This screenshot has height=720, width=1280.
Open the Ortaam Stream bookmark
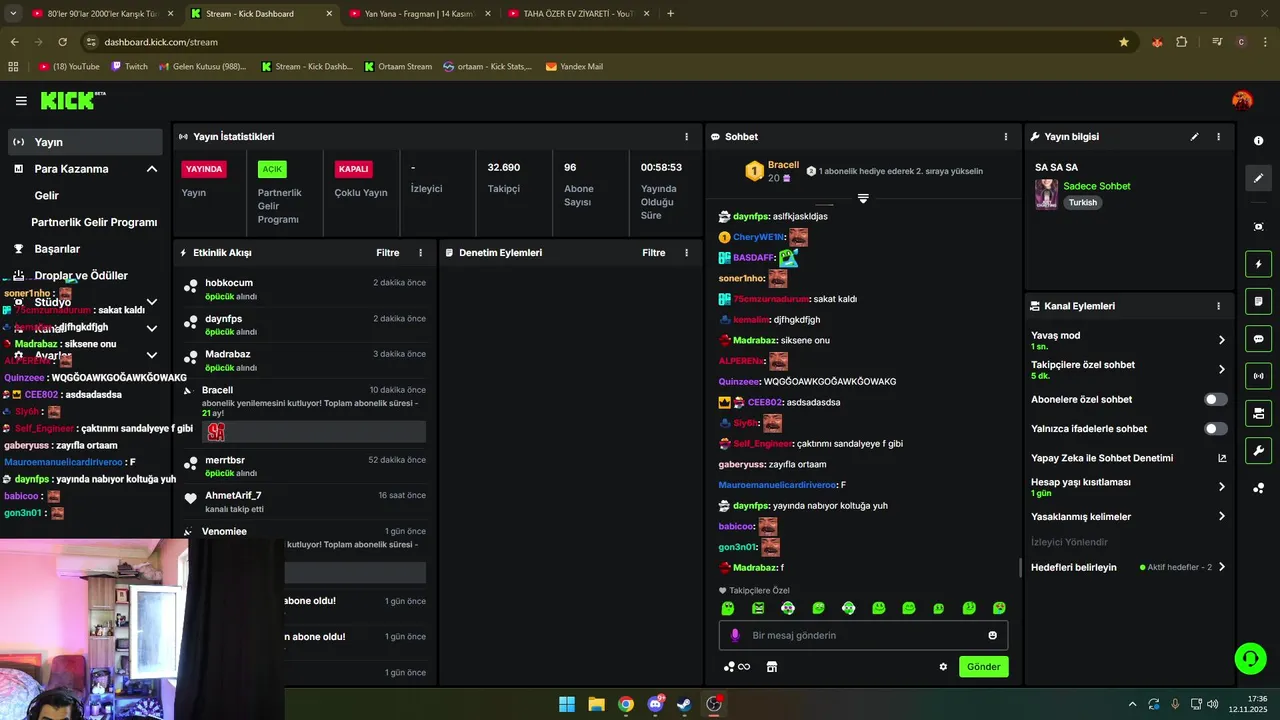[398, 67]
